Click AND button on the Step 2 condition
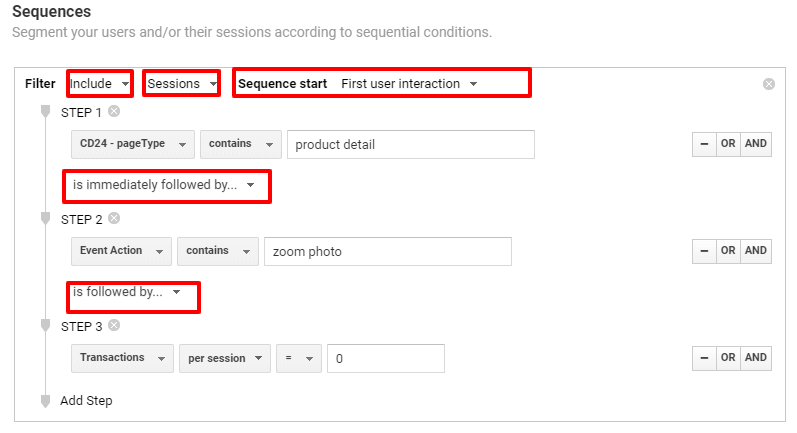The height and width of the screenshot is (433, 797). point(756,251)
